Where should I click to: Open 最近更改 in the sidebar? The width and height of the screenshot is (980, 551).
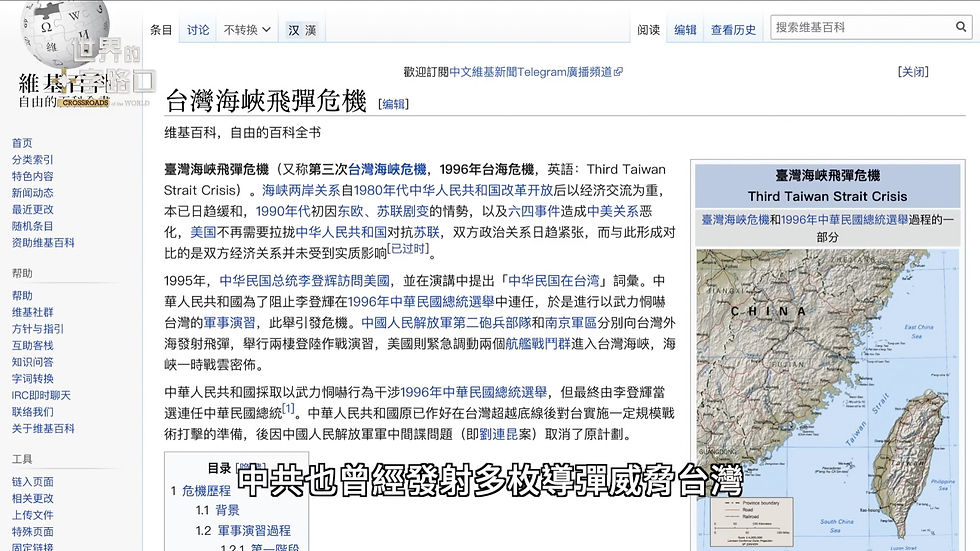coord(32,209)
